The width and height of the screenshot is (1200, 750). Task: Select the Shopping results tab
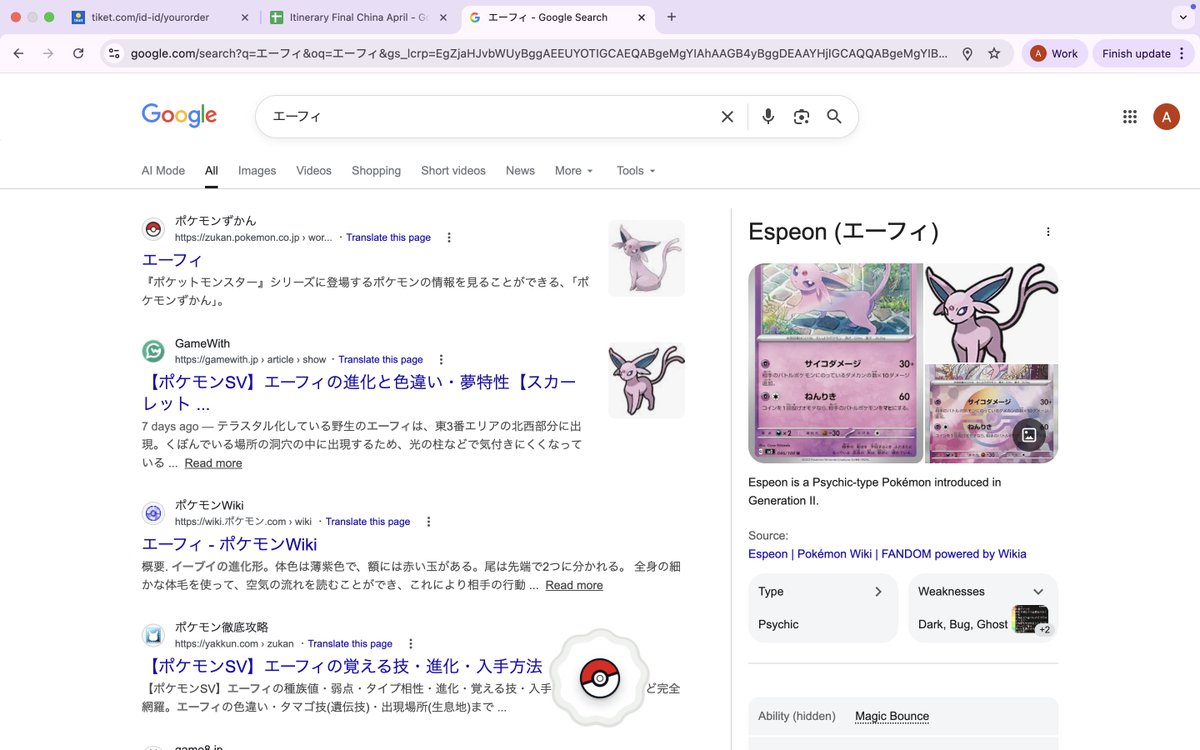tap(376, 171)
